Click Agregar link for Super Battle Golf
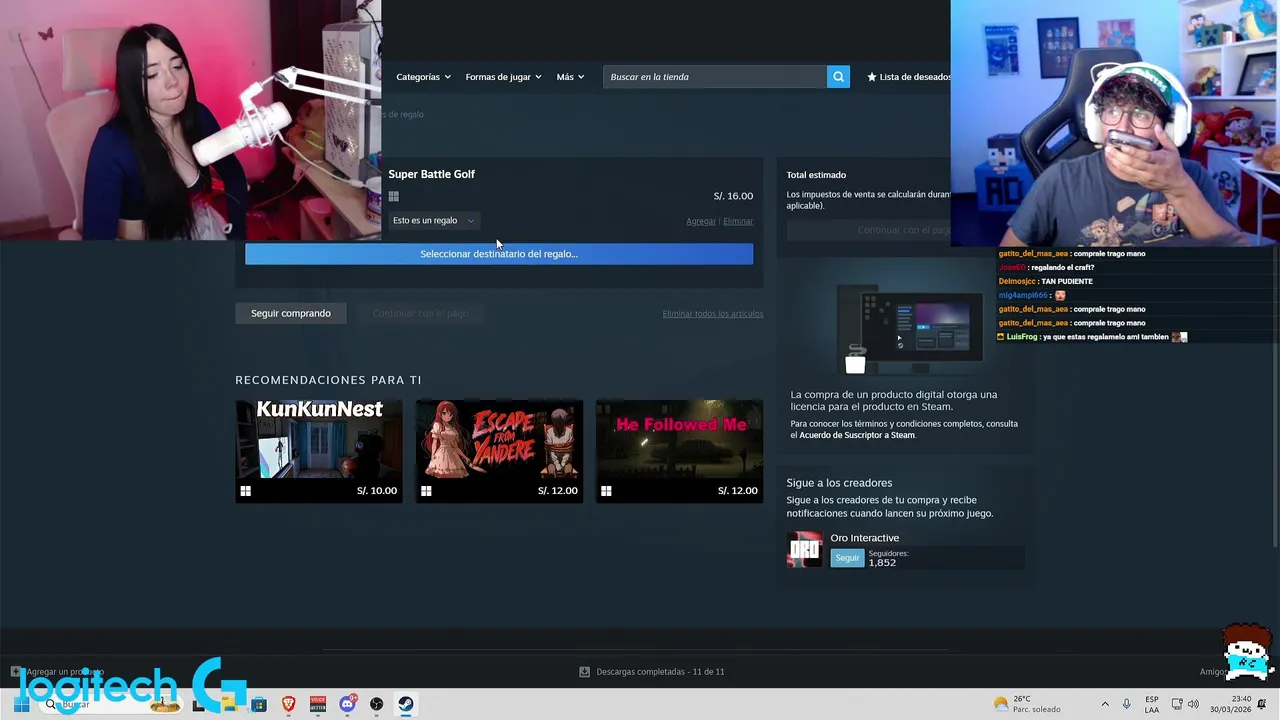The image size is (1280, 720). click(701, 221)
